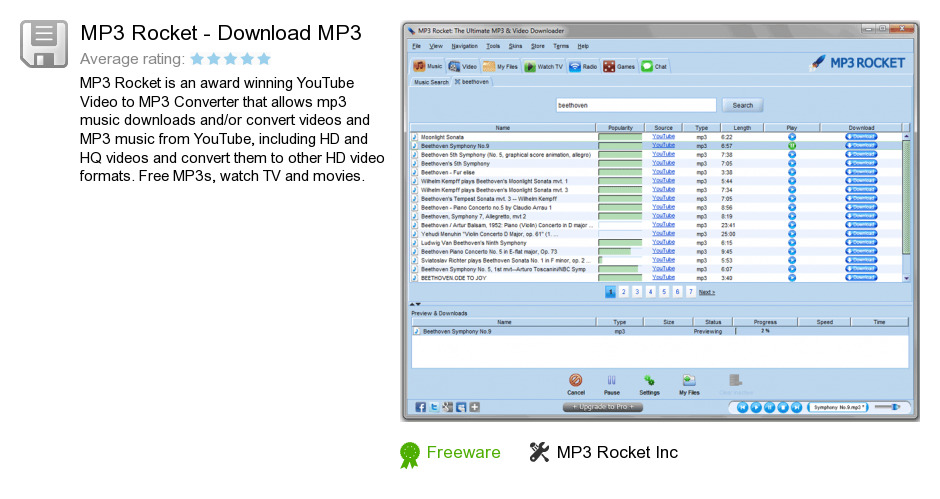
Task: Play Ludwig Van Beethoven's Ninth Symphony
Action: (792, 243)
